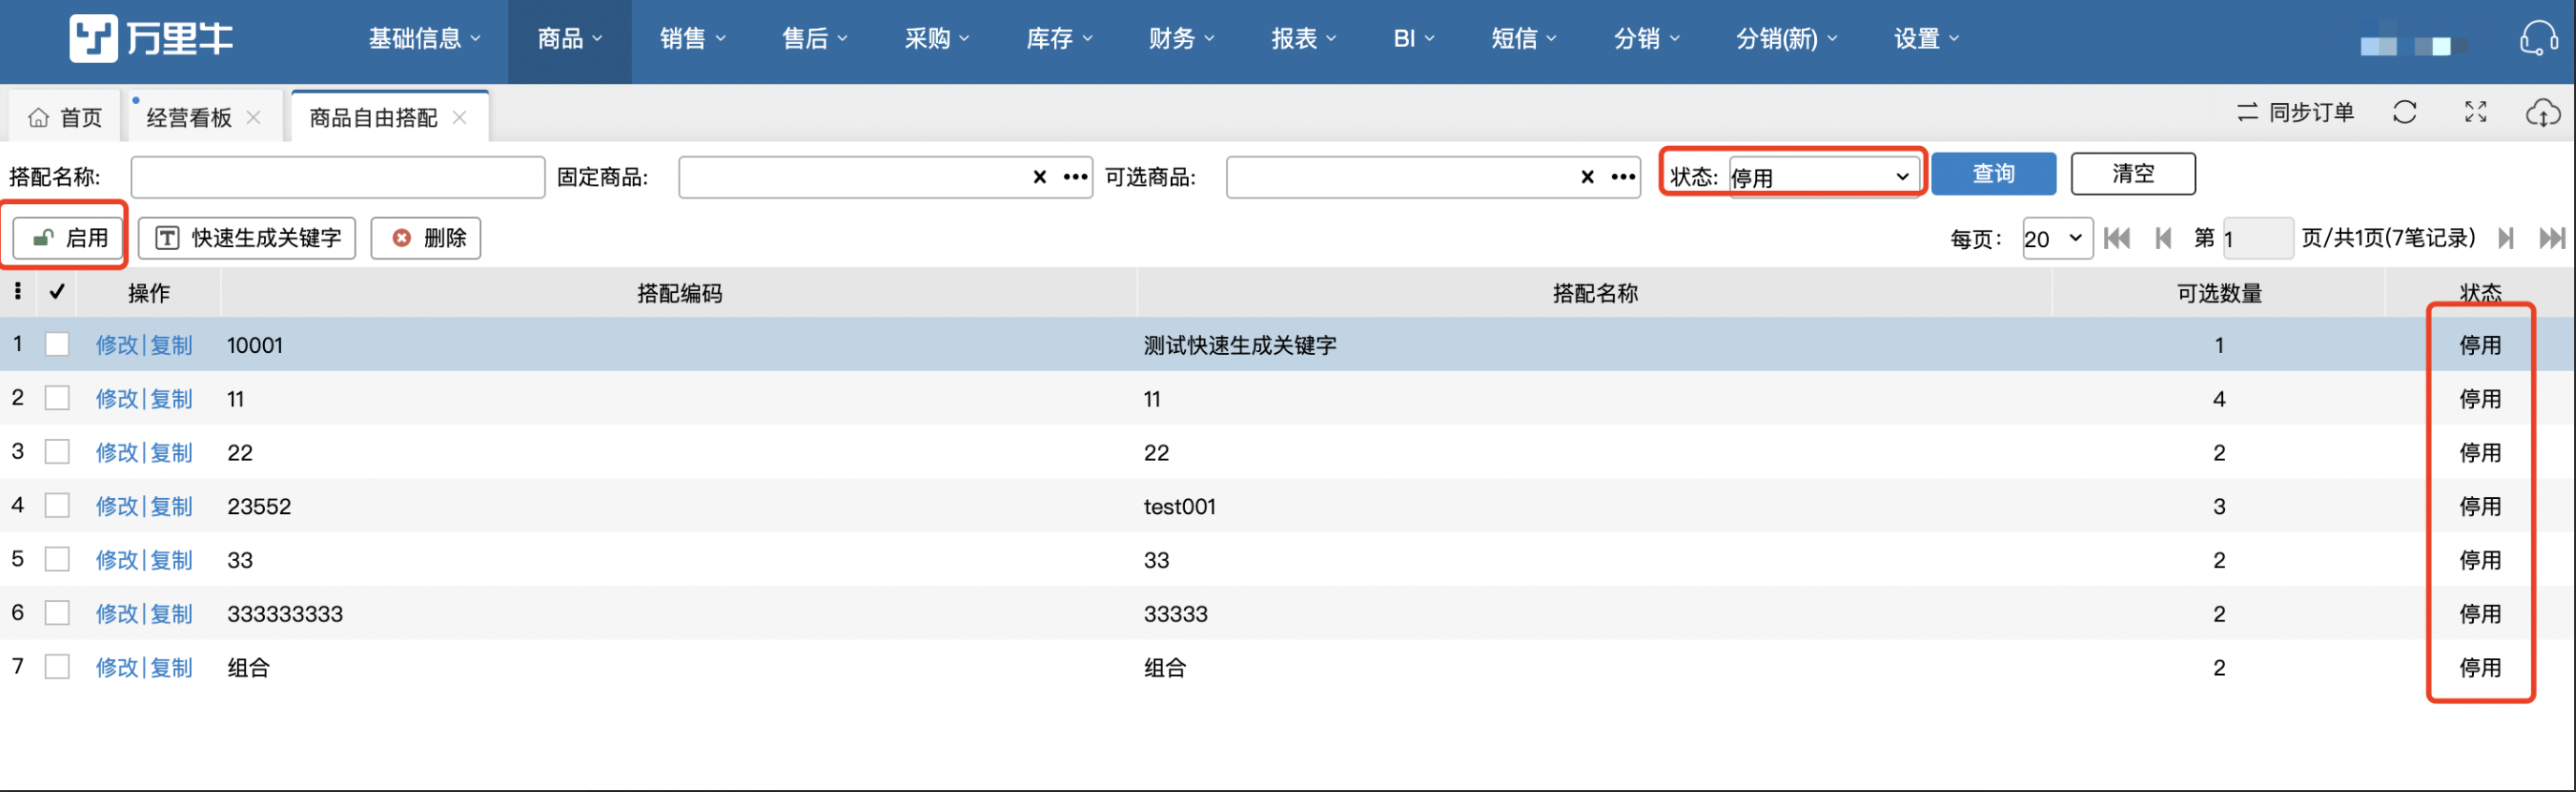Image resolution: width=2576 pixels, height=792 pixels.
Task: Click the 删除 delete button
Action: click(426, 238)
